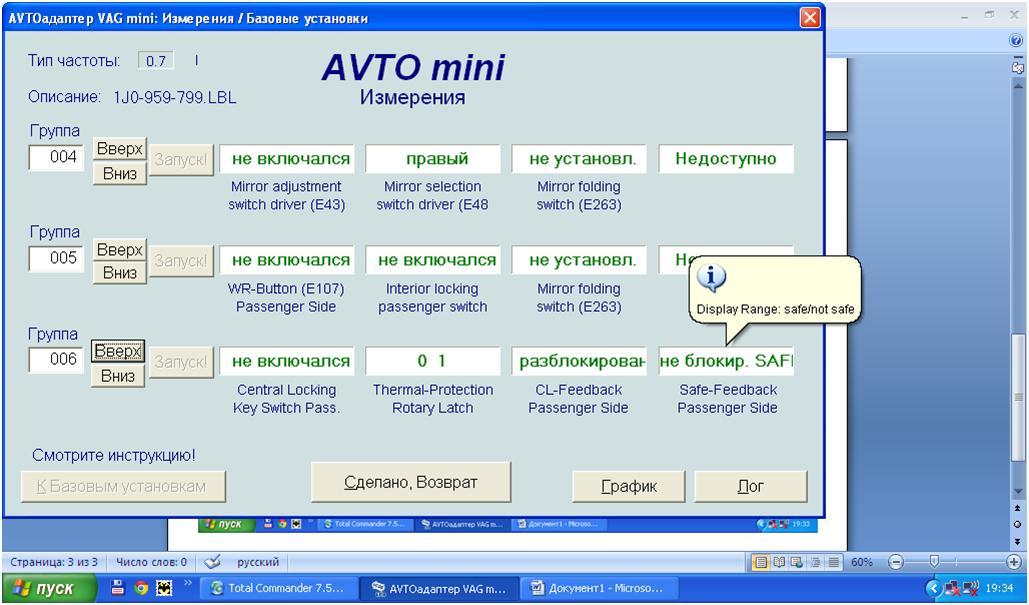
Task: Click the Лог button
Action: [x=751, y=486]
